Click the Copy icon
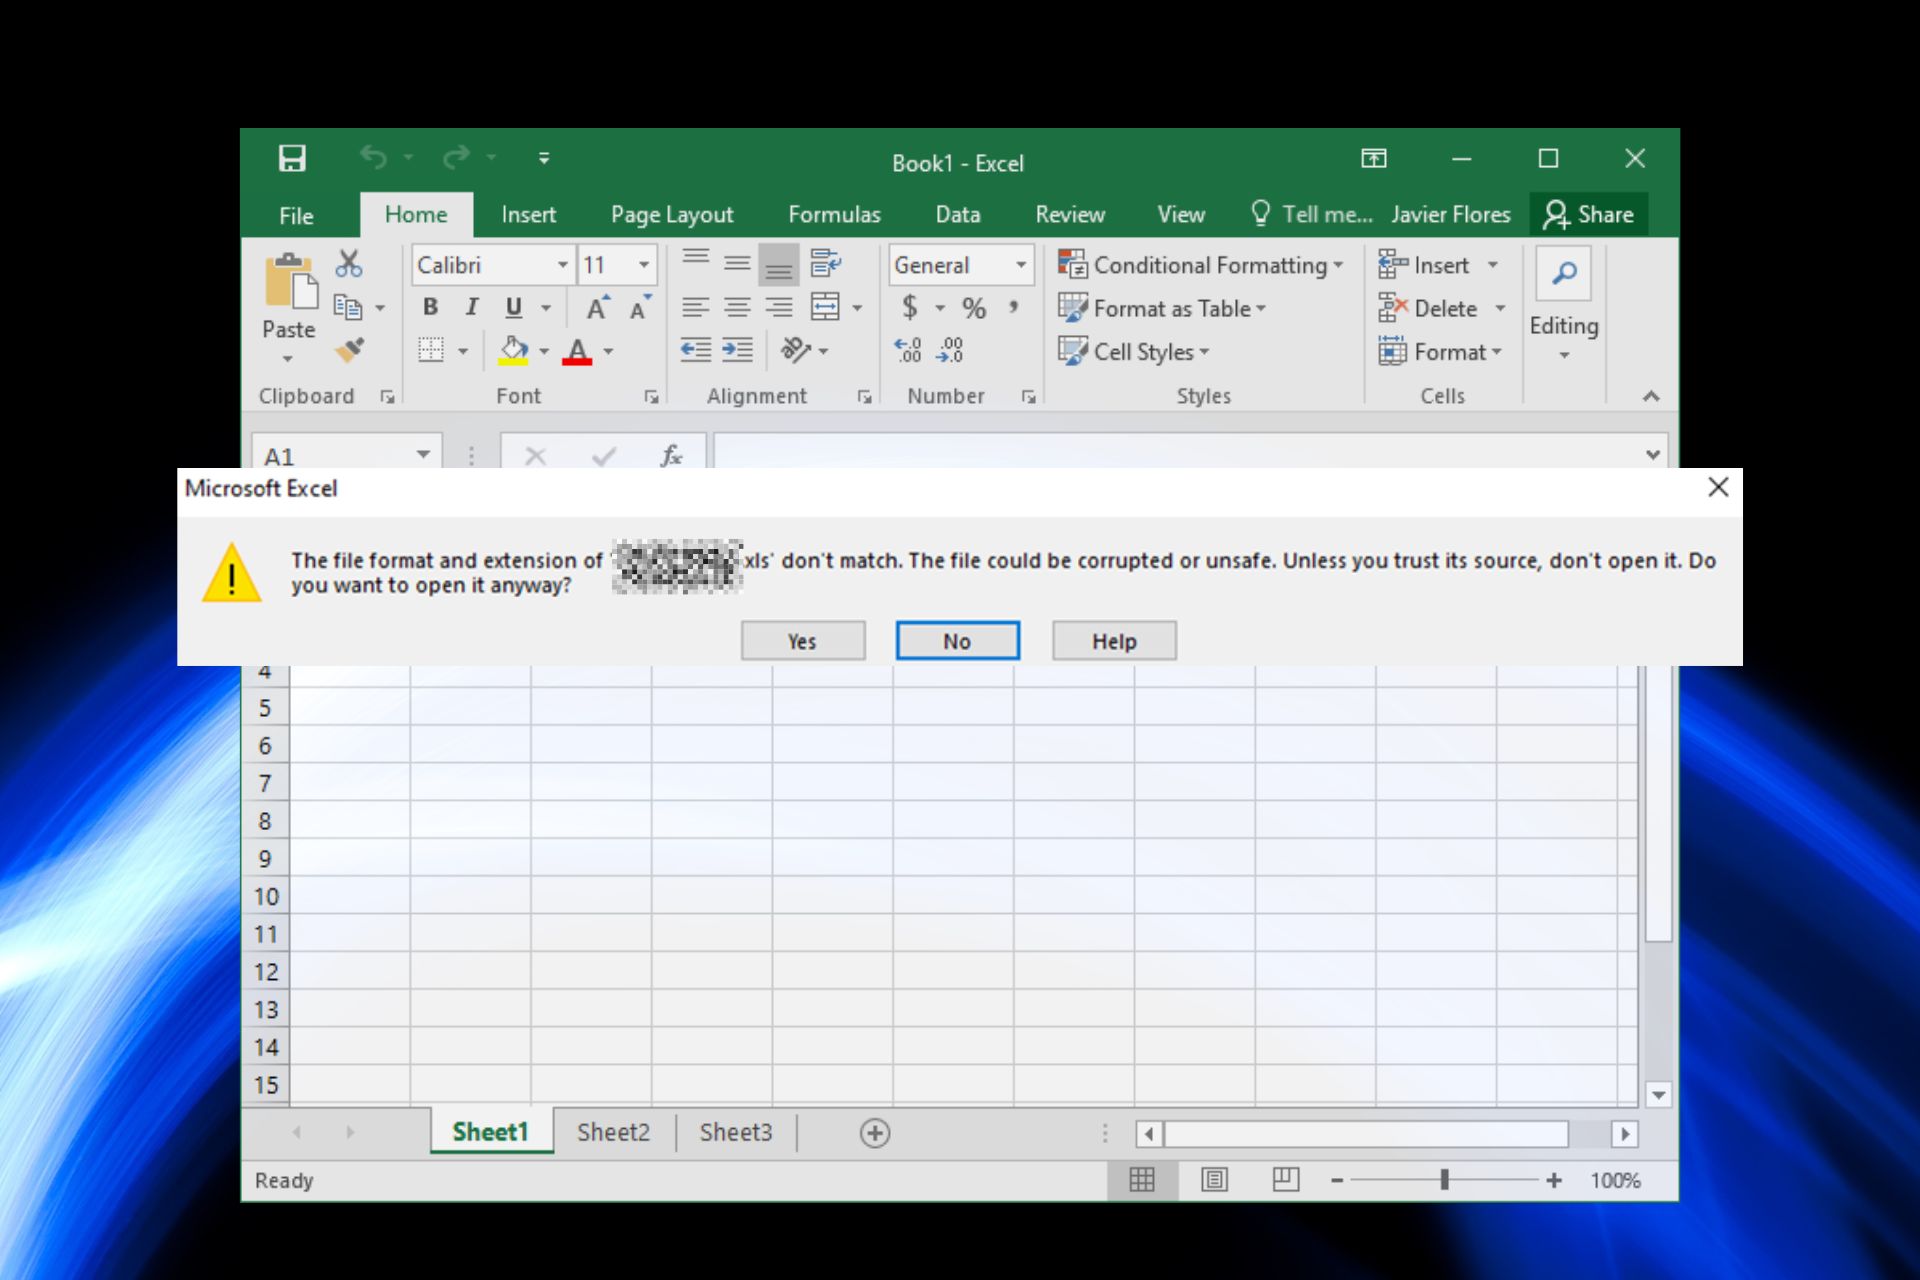 tap(348, 307)
